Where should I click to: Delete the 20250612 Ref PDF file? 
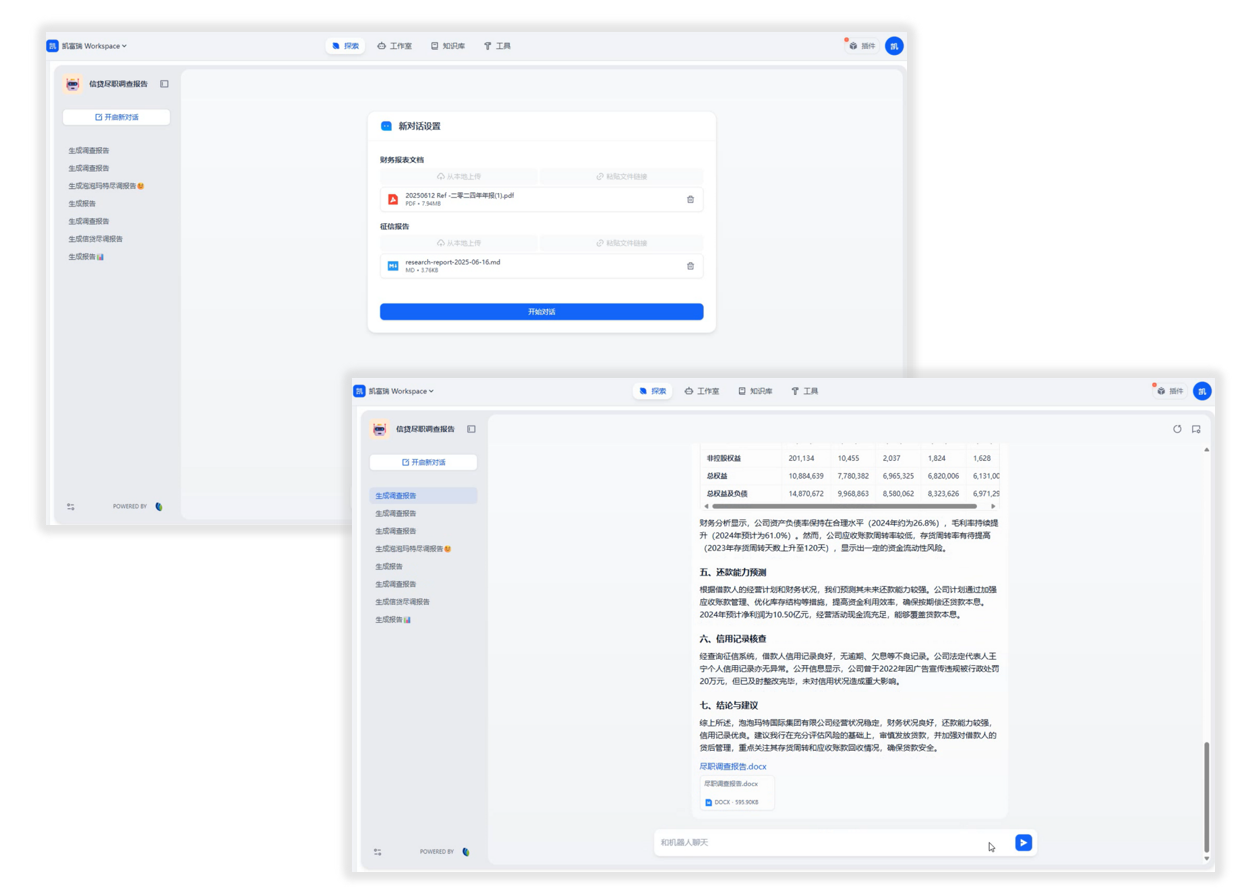[x=690, y=200]
